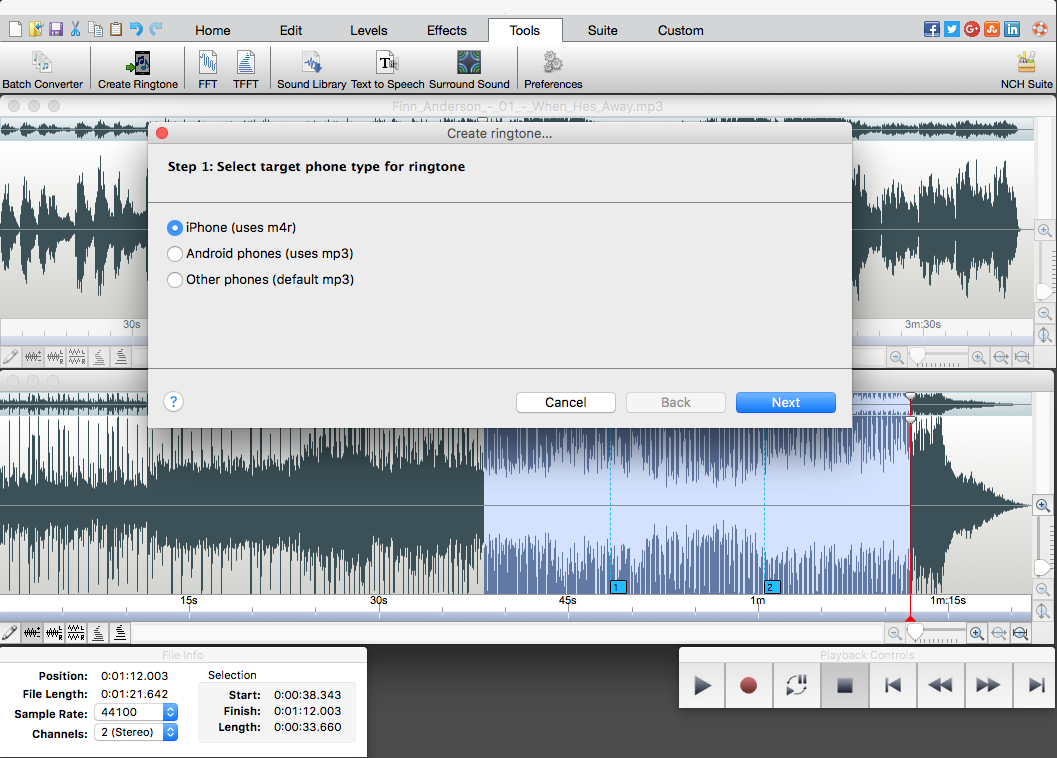Select Other phones (default mp3)
1057x758 pixels.
(175, 279)
